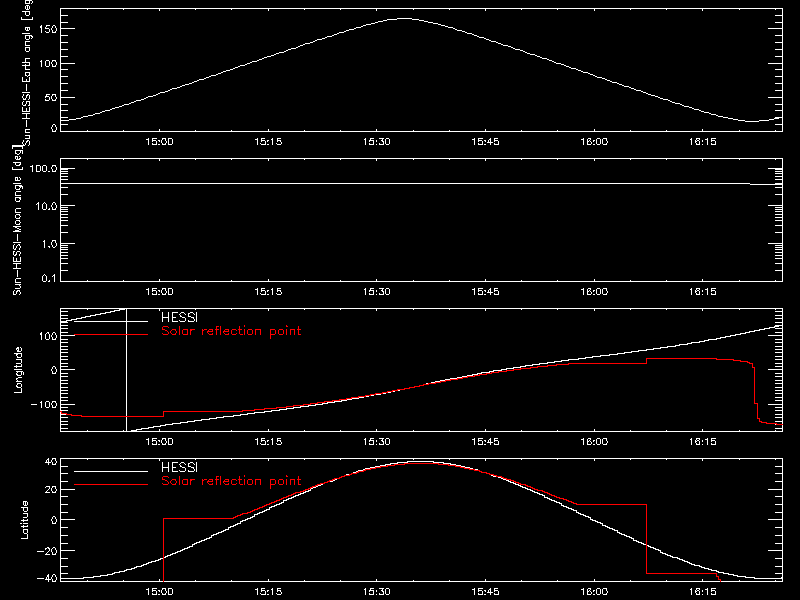Click the 150 tick label on Earth angle plot
The width and height of the screenshot is (800, 600).
point(48,29)
